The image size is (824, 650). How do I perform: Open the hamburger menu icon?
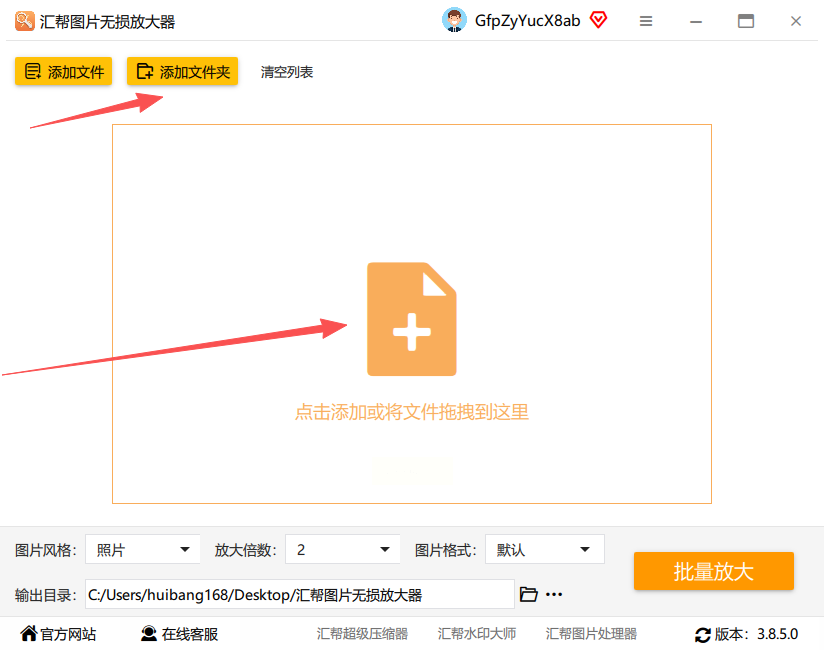pyautogui.click(x=646, y=21)
